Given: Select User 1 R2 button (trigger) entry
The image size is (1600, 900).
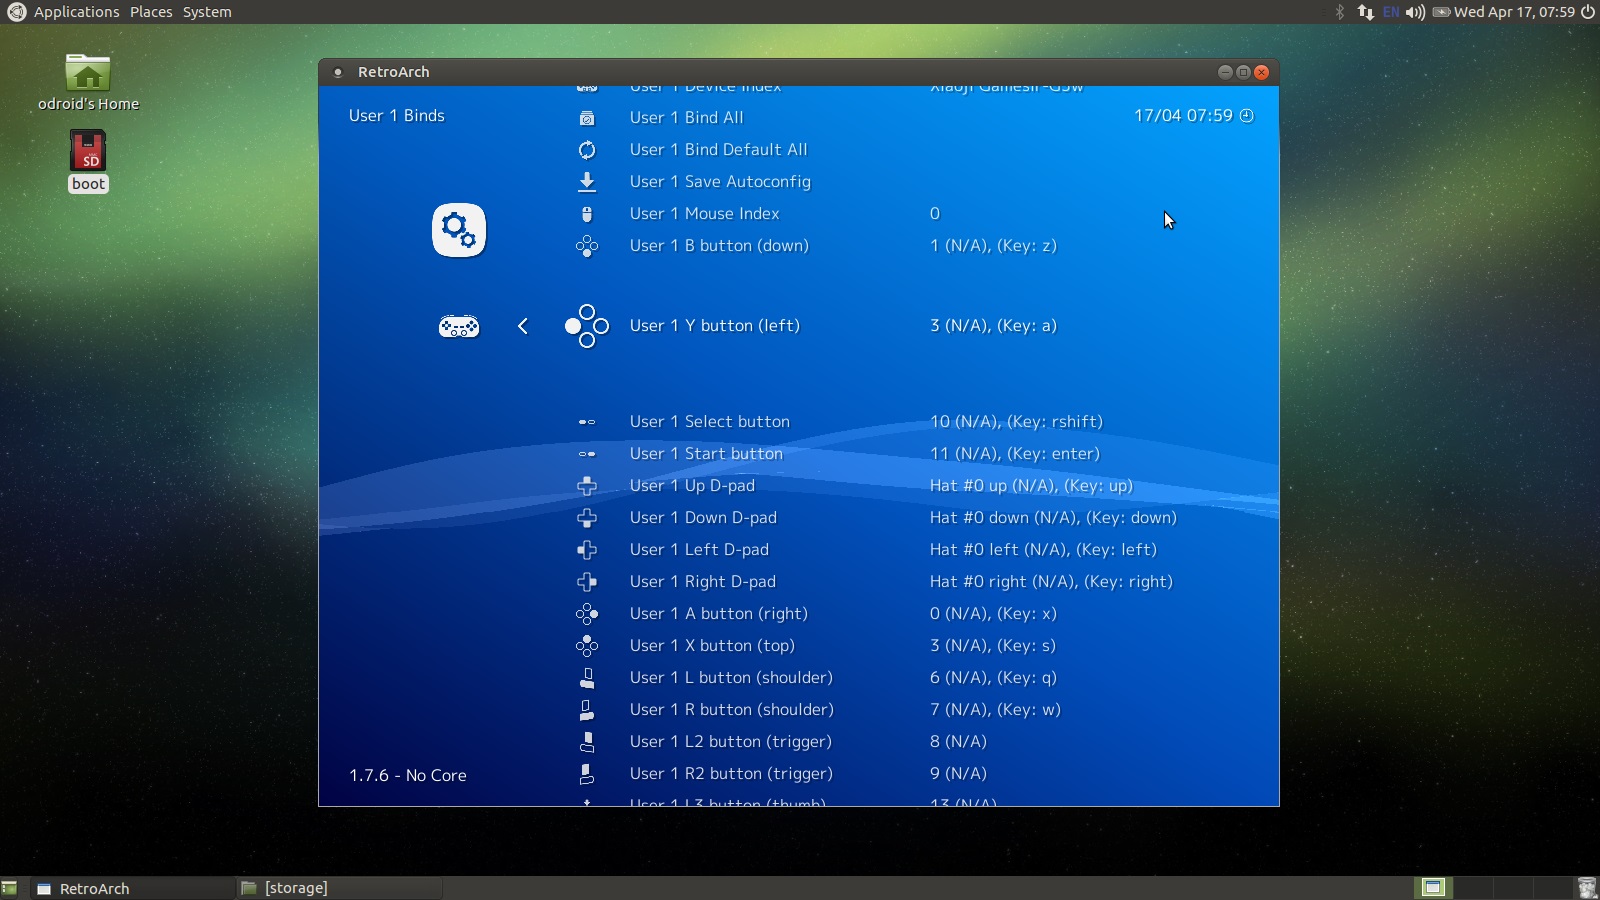Looking at the screenshot, I should [x=731, y=774].
